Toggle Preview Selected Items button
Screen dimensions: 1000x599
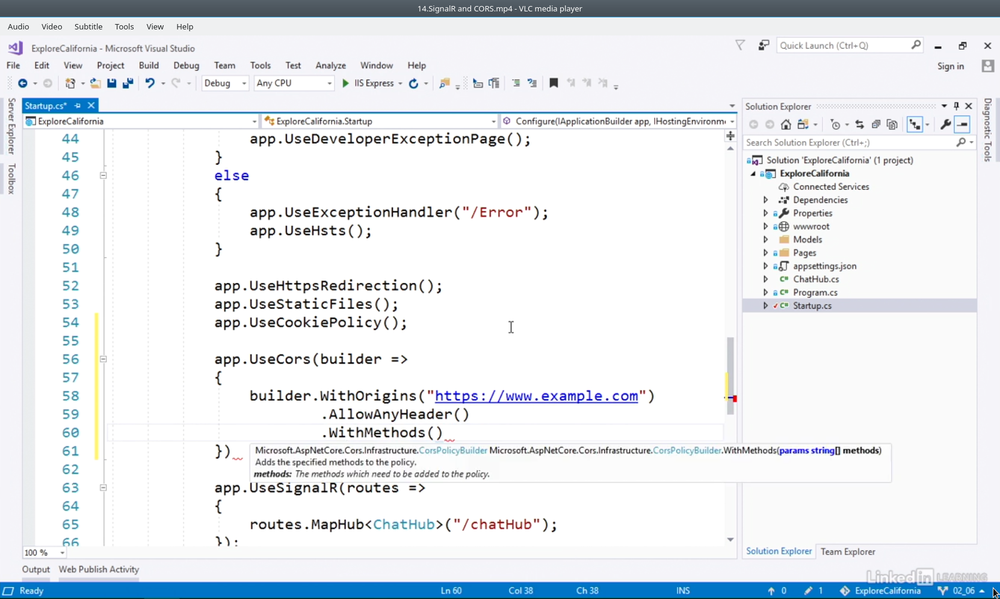(x=962, y=124)
